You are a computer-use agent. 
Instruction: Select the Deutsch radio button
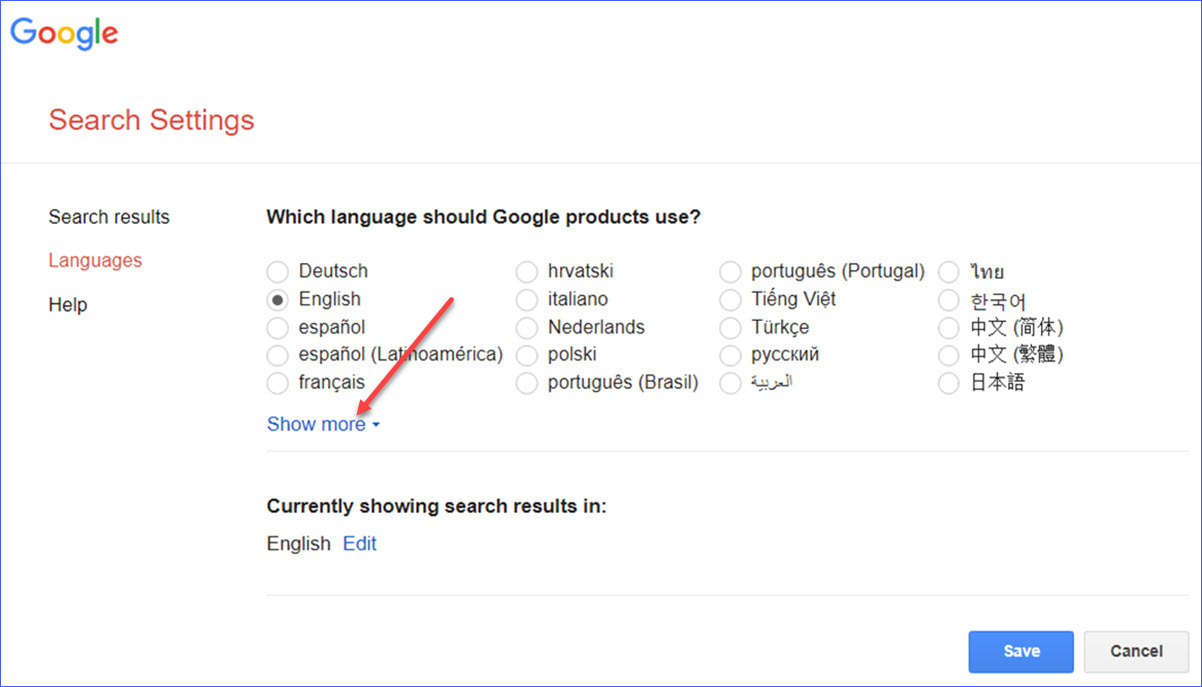277,271
